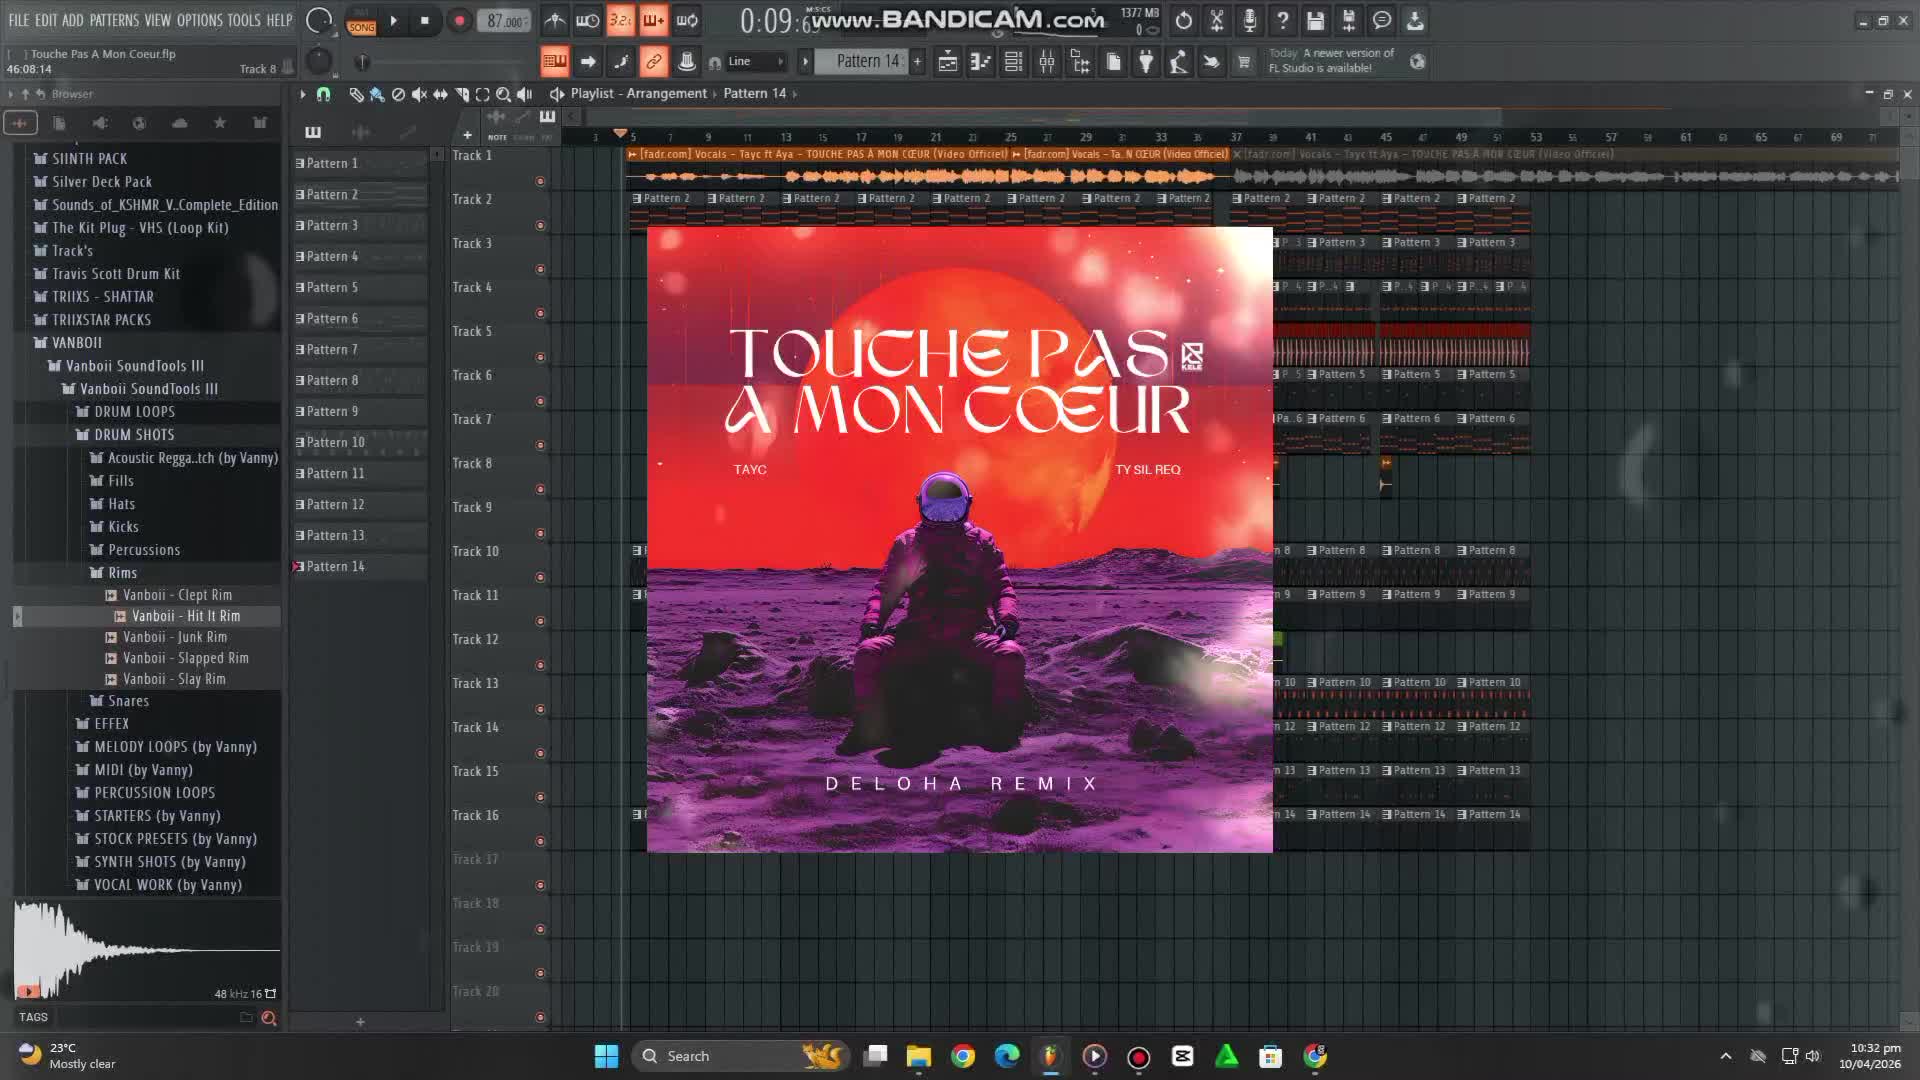
Task: Toggle the 3-2-1 countdown before recording
Action: pyautogui.click(x=620, y=20)
